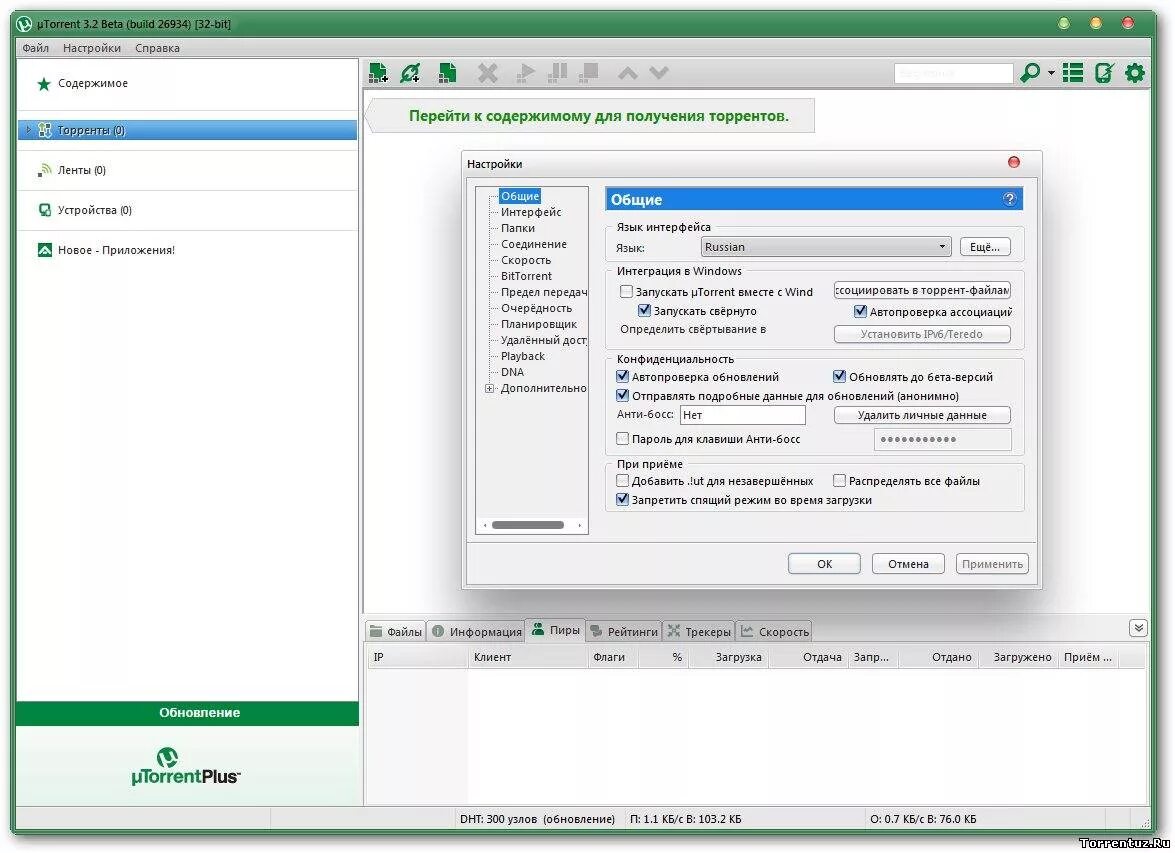The image size is (1175, 853).
Task: Click the RSS icon beside Ленты
Action: click(44, 170)
